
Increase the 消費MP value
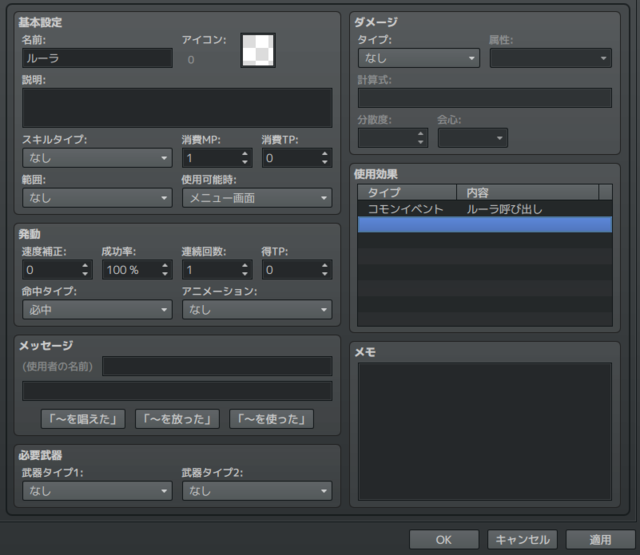[x=245, y=154]
